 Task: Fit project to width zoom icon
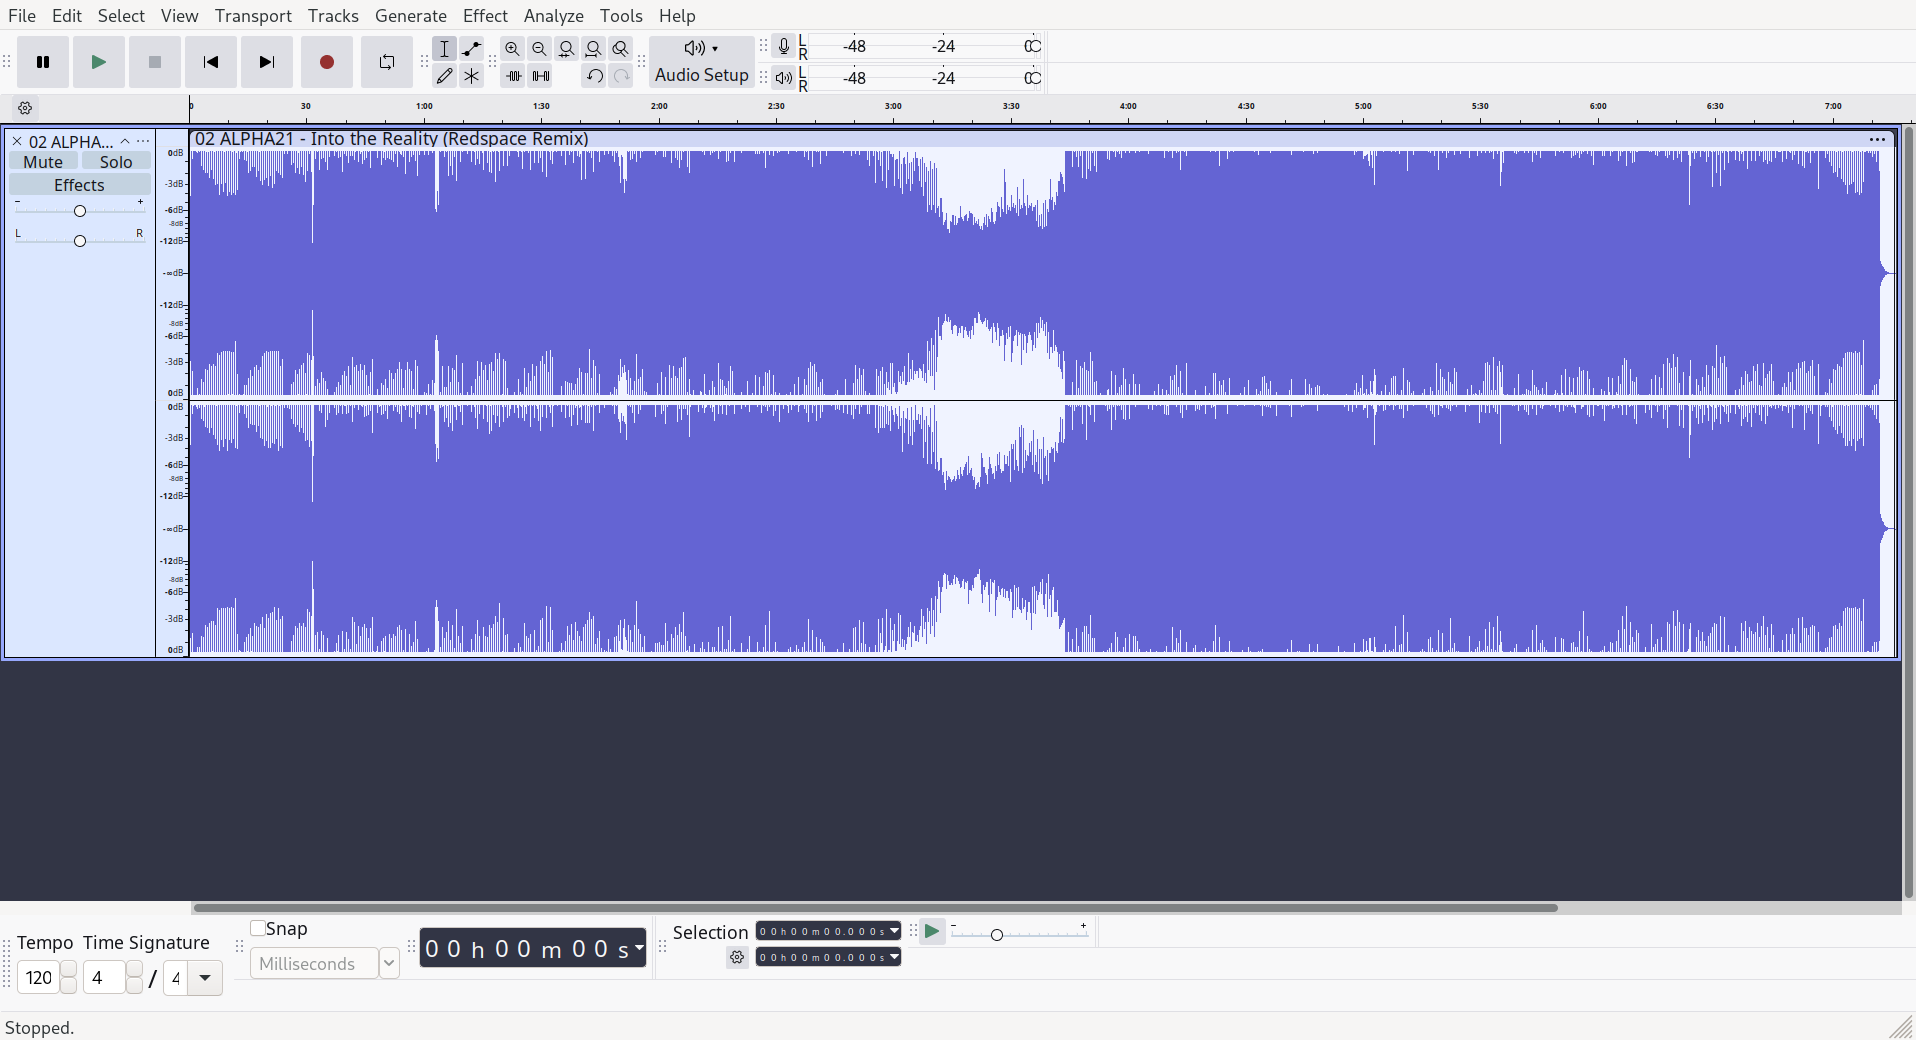(x=594, y=48)
